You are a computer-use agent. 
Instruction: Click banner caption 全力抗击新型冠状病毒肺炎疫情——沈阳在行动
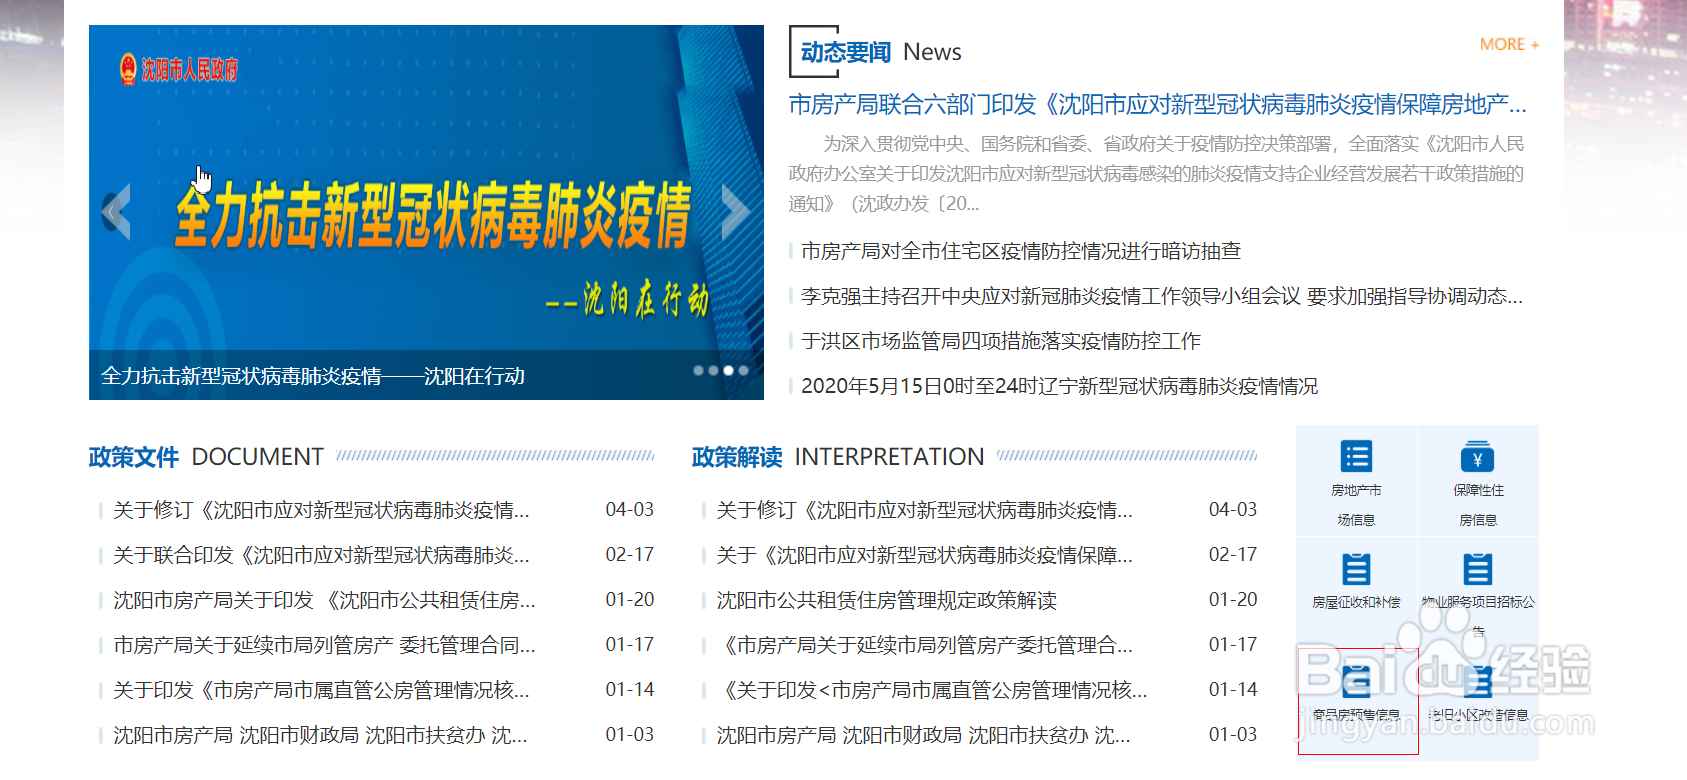313,376
